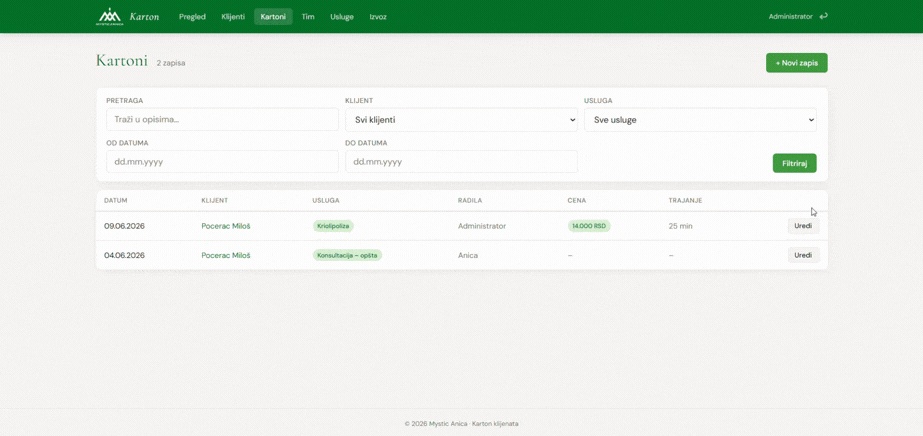Edit the 09.06.2026 record with Uredi
This screenshot has width=923, height=436.
[x=804, y=226]
